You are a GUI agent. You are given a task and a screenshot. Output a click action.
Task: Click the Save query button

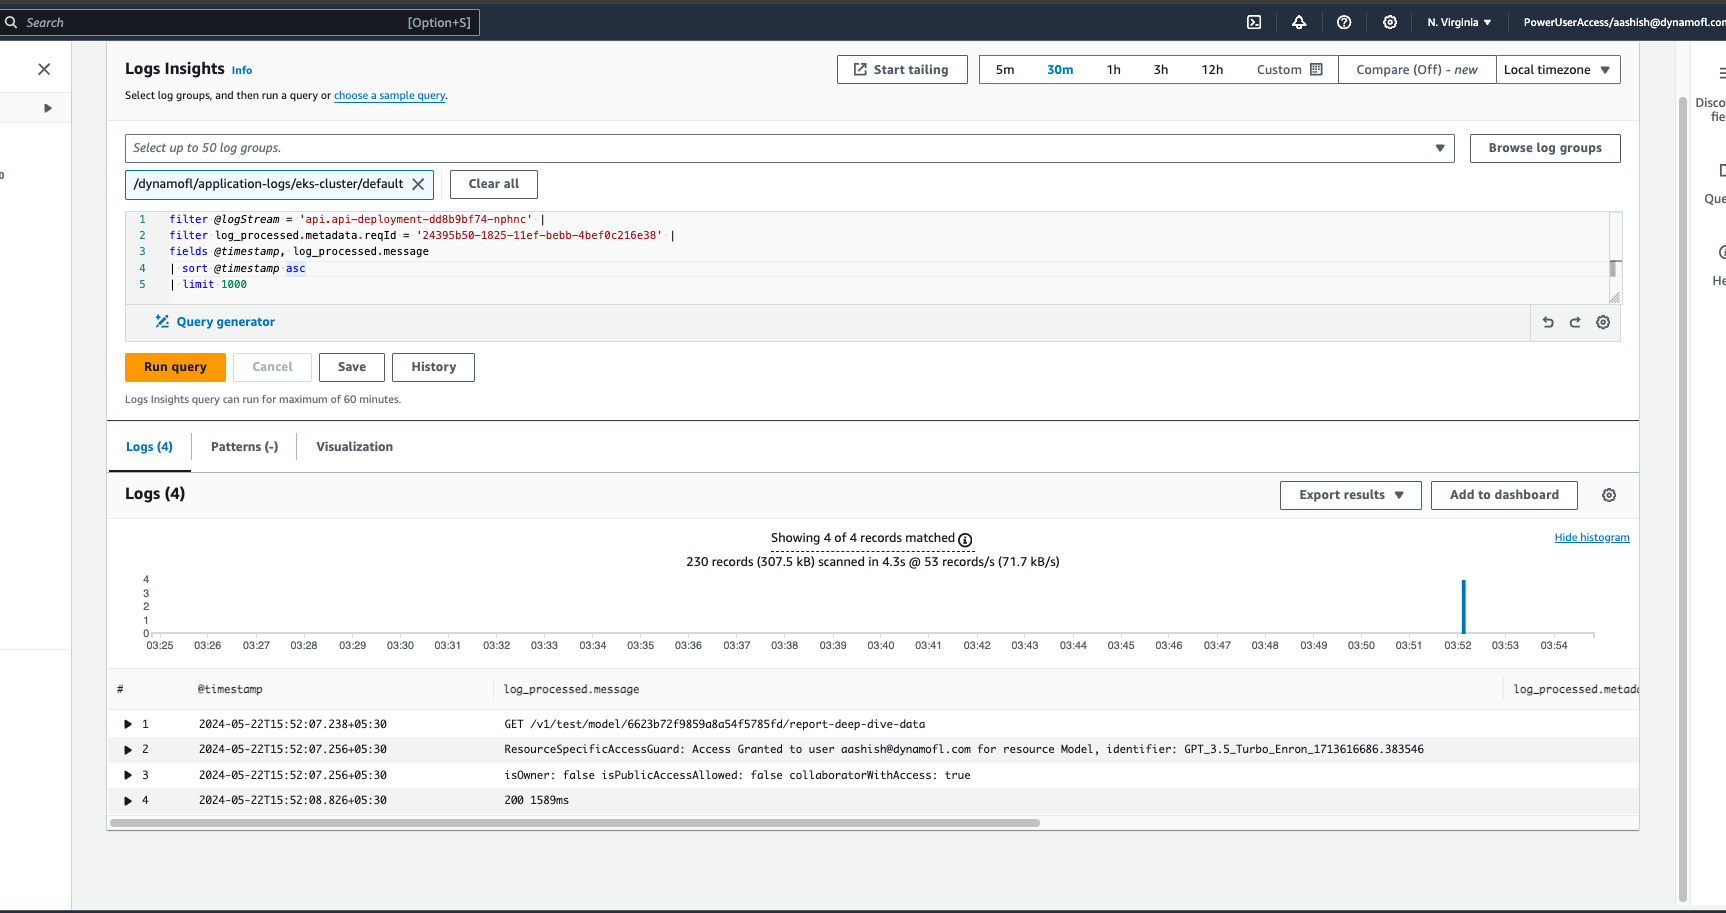pos(352,367)
